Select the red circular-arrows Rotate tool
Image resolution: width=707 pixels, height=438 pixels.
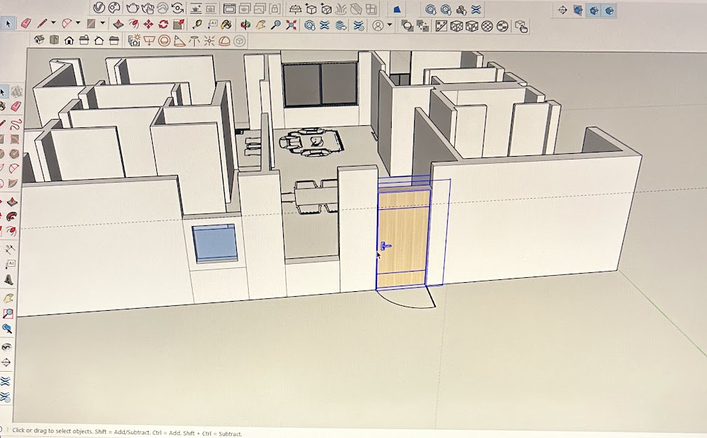(163, 24)
